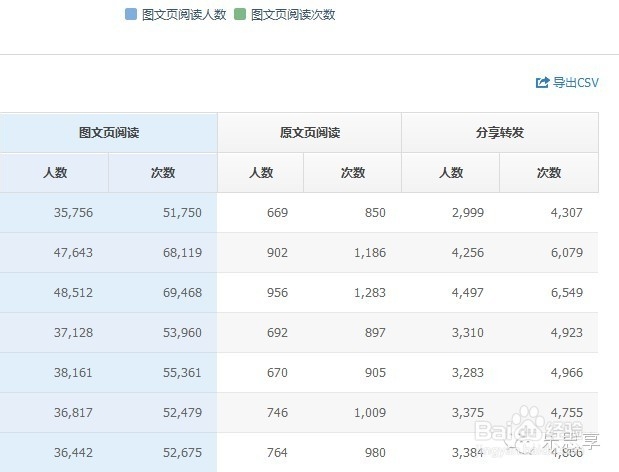Click the cell value 6,549

point(566,293)
